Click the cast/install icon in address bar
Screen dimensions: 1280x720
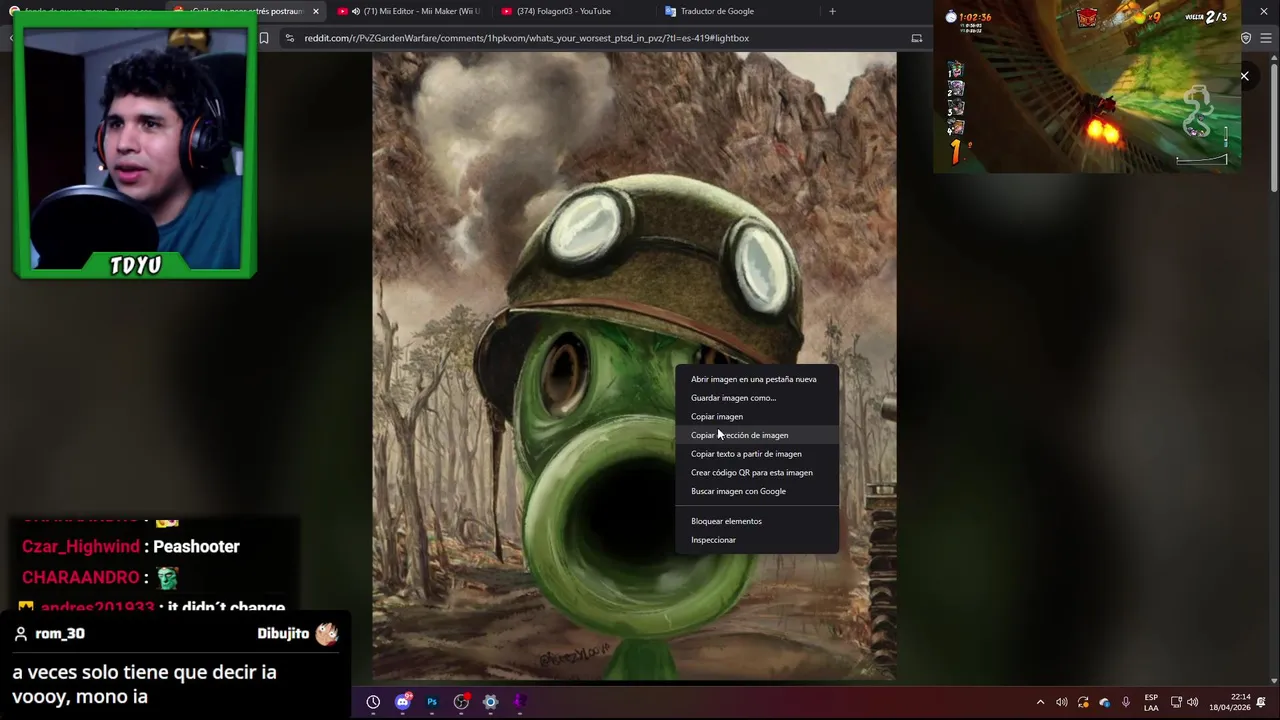[x=916, y=38]
